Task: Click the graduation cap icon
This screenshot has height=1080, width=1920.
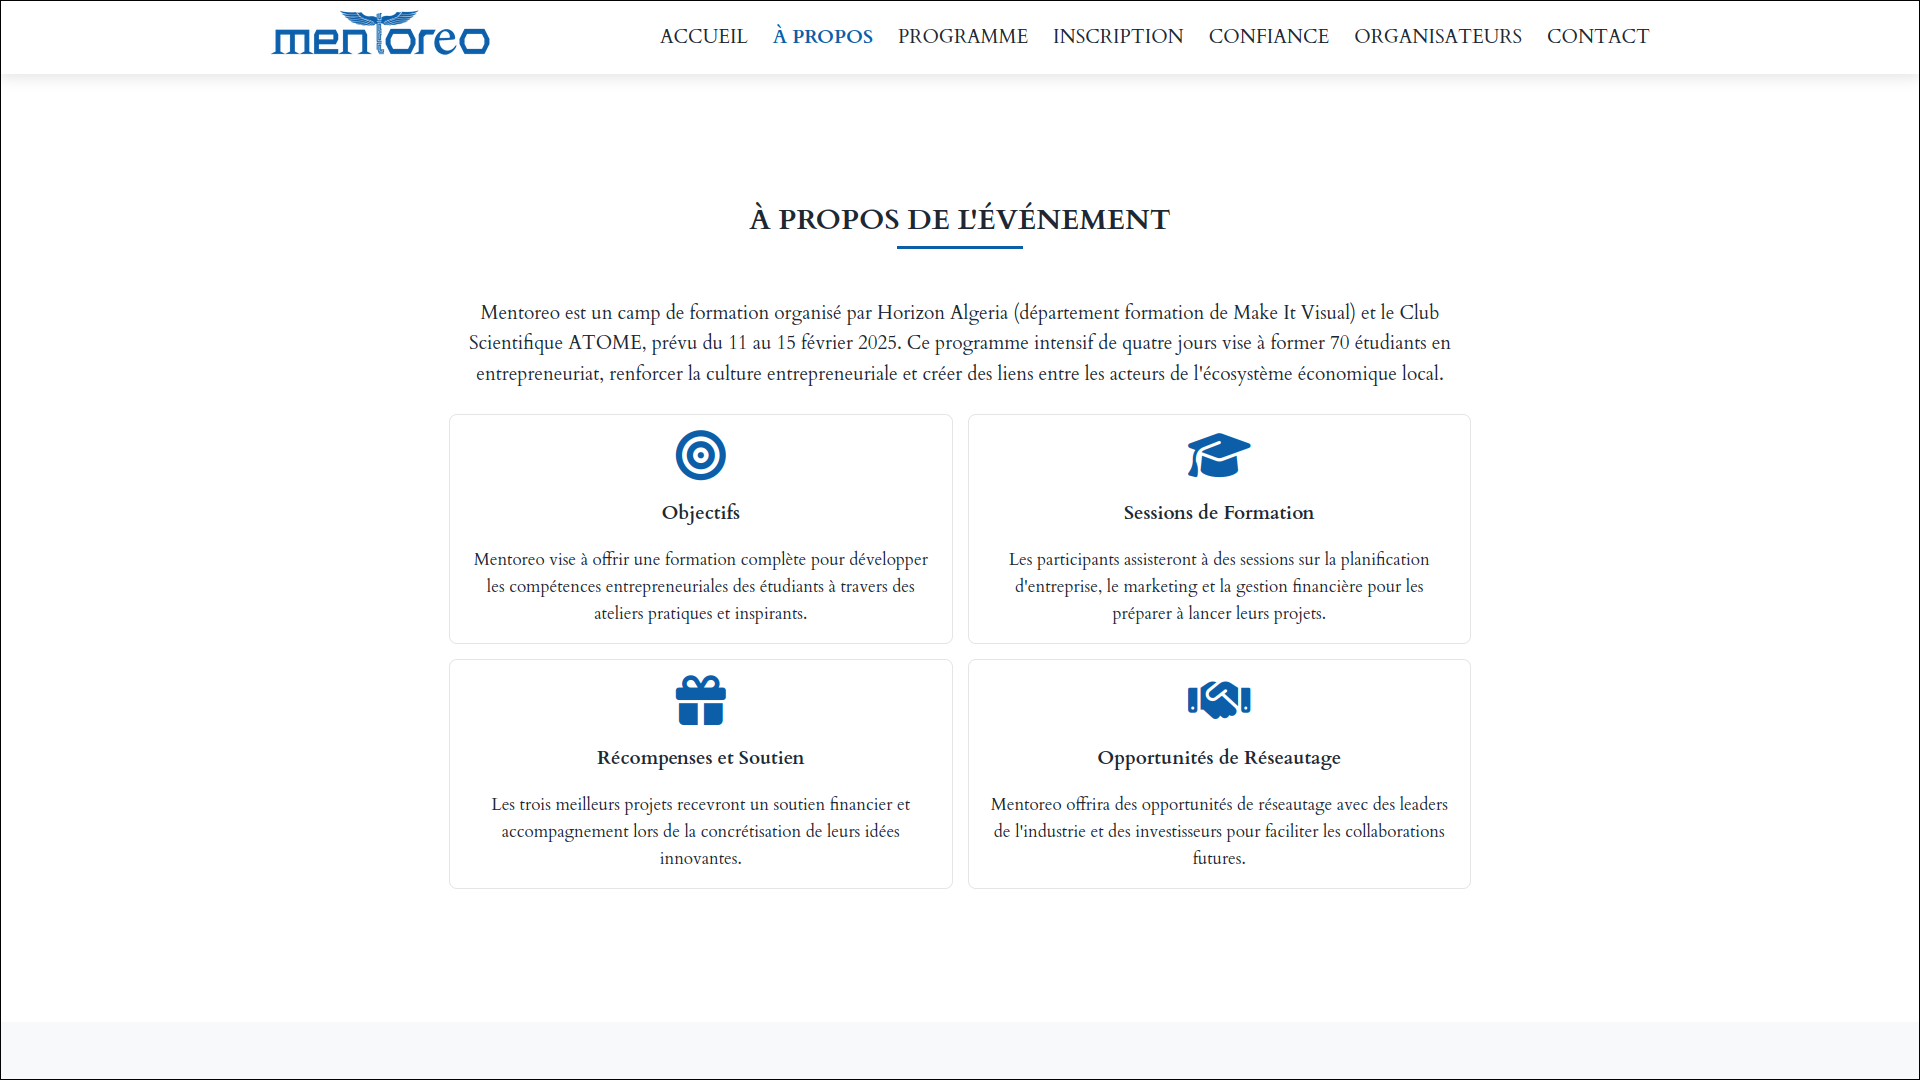Action: pos(1218,455)
